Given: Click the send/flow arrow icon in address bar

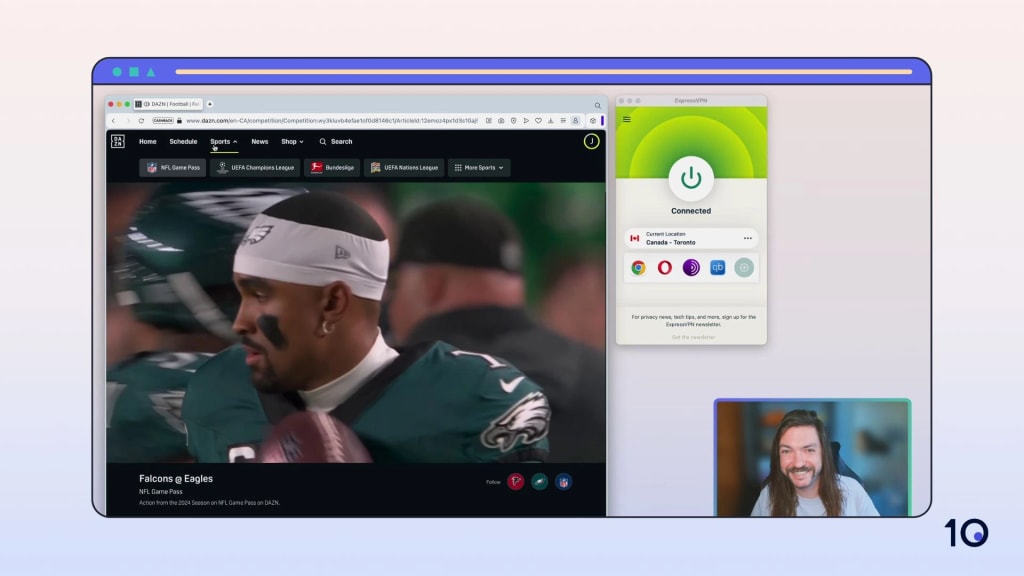Looking at the screenshot, I should click(x=526, y=121).
